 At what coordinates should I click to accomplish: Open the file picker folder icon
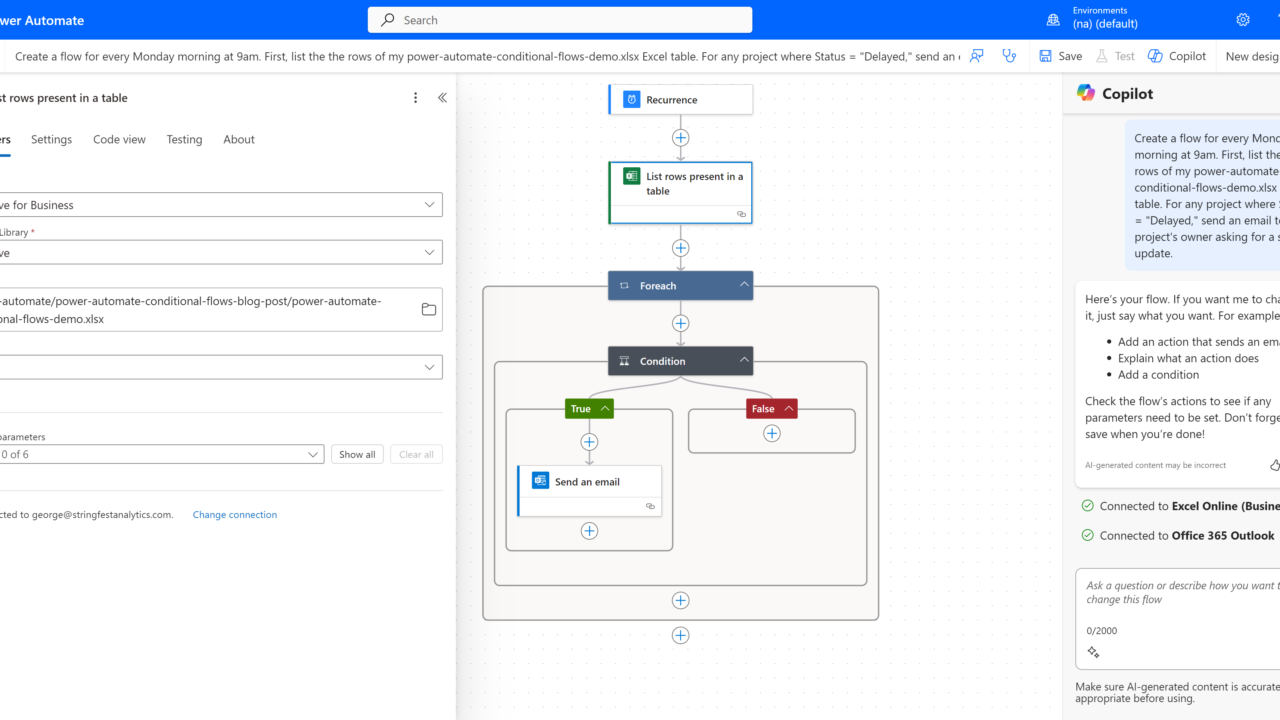point(429,310)
